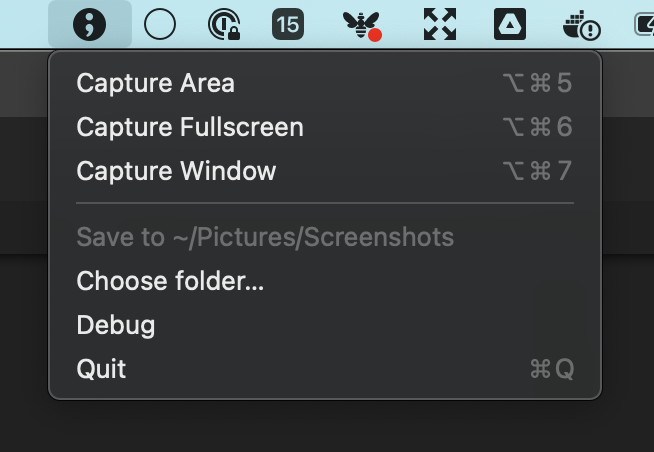The width and height of the screenshot is (654, 452).
Task: Dismiss menu by clicking dark area below it
Action: (x=325, y=427)
